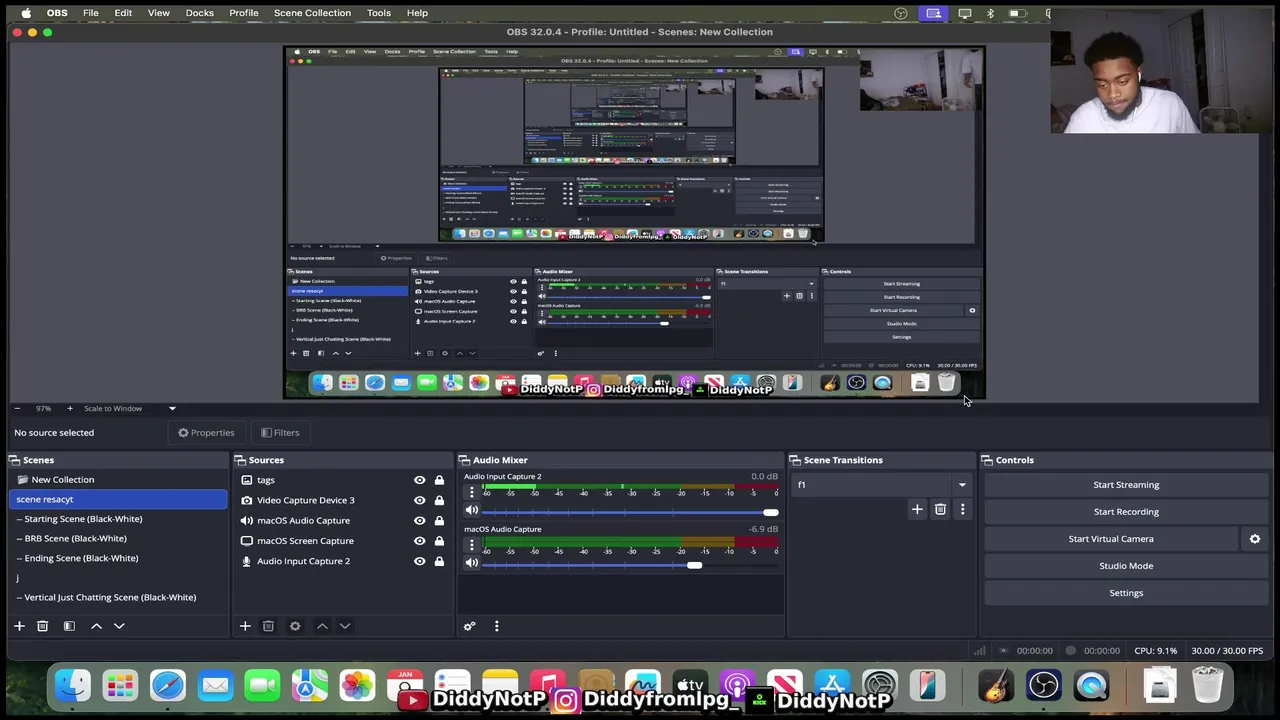Move source down in Sources list
The image size is (1280, 720).
click(x=345, y=626)
